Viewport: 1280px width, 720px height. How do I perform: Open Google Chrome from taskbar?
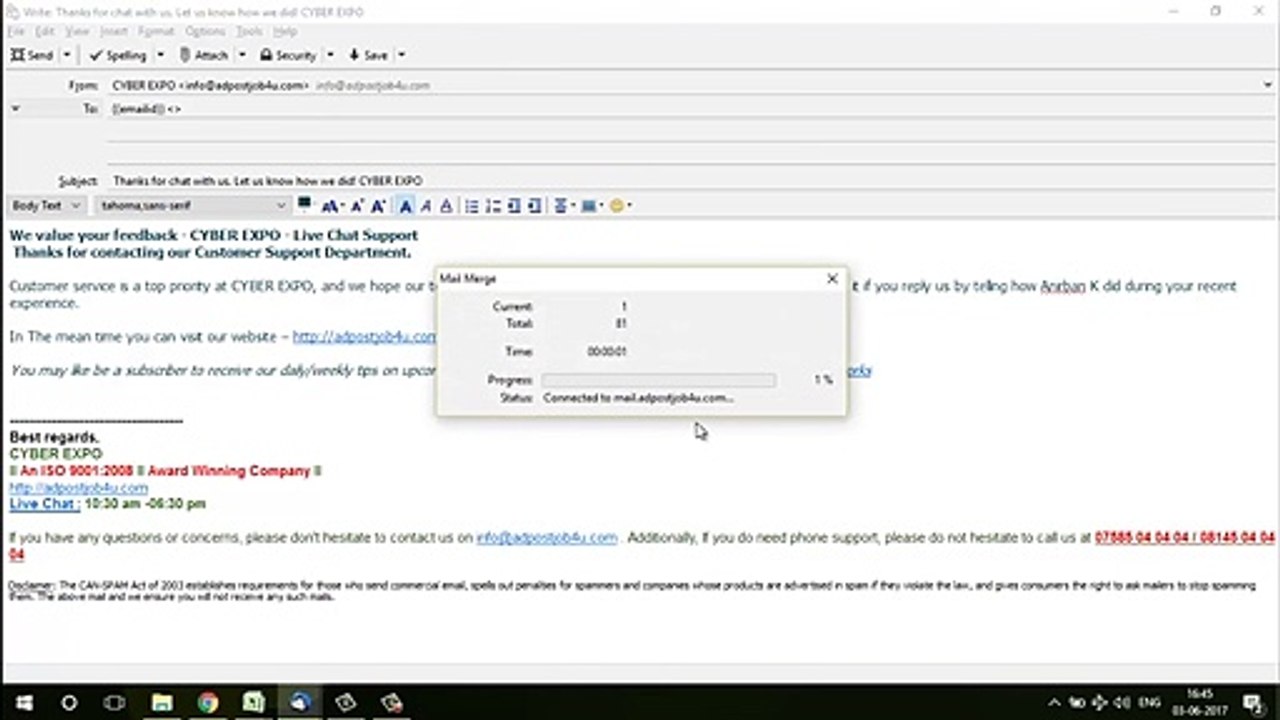[x=207, y=703]
